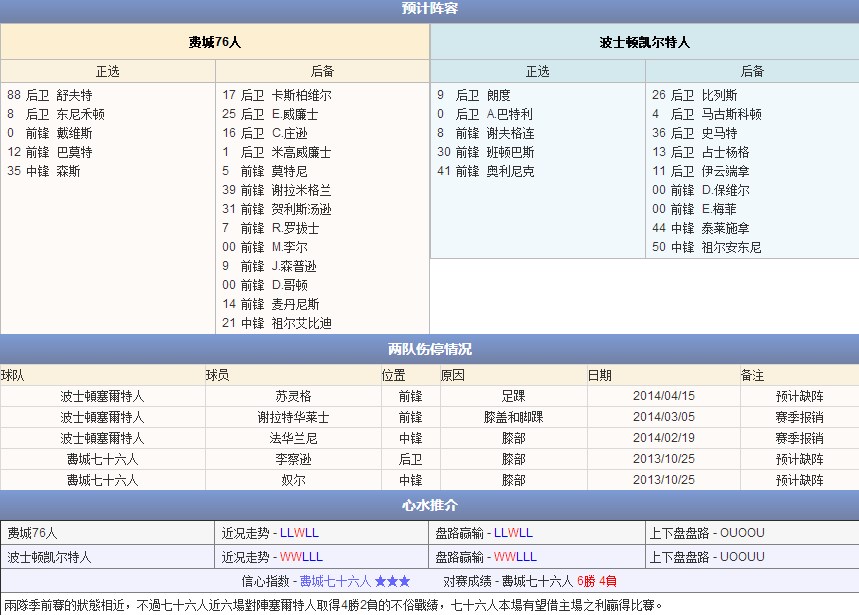Image resolution: width=859 pixels, height=615 pixels.
Task: Click bench forward 'E.梅菲'
Action: pyautogui.click(x=719, y=209)
